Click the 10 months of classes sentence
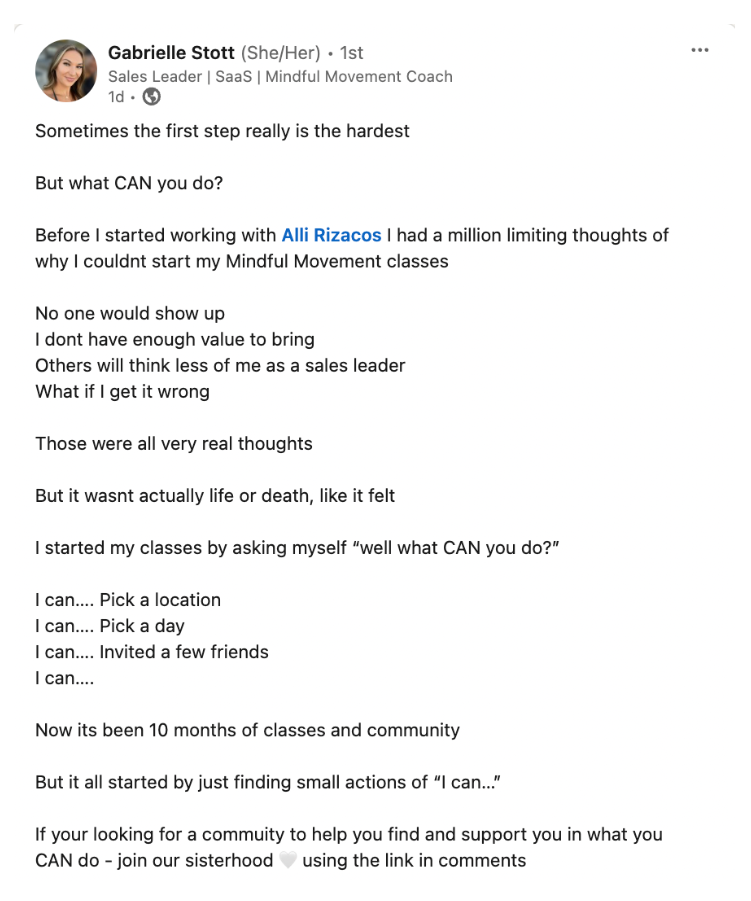751x901 pixels. pyautogui.click(x=247, y=730)
